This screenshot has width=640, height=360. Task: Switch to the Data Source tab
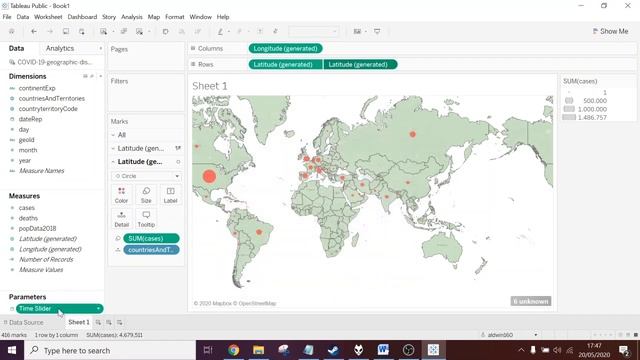[23, 322]
